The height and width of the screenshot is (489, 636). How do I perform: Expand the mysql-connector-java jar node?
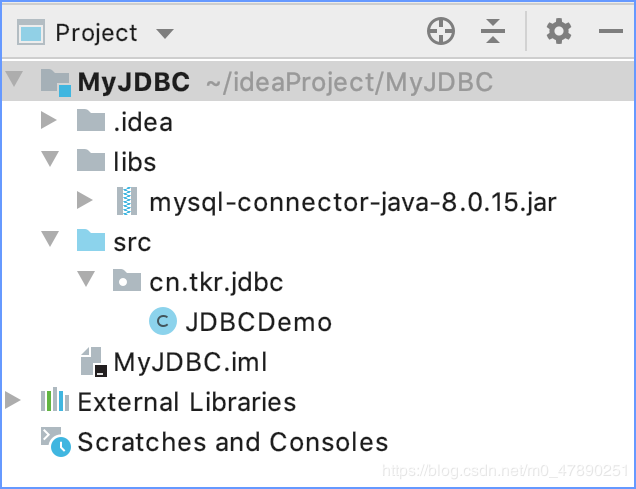(x=85, y=202)
